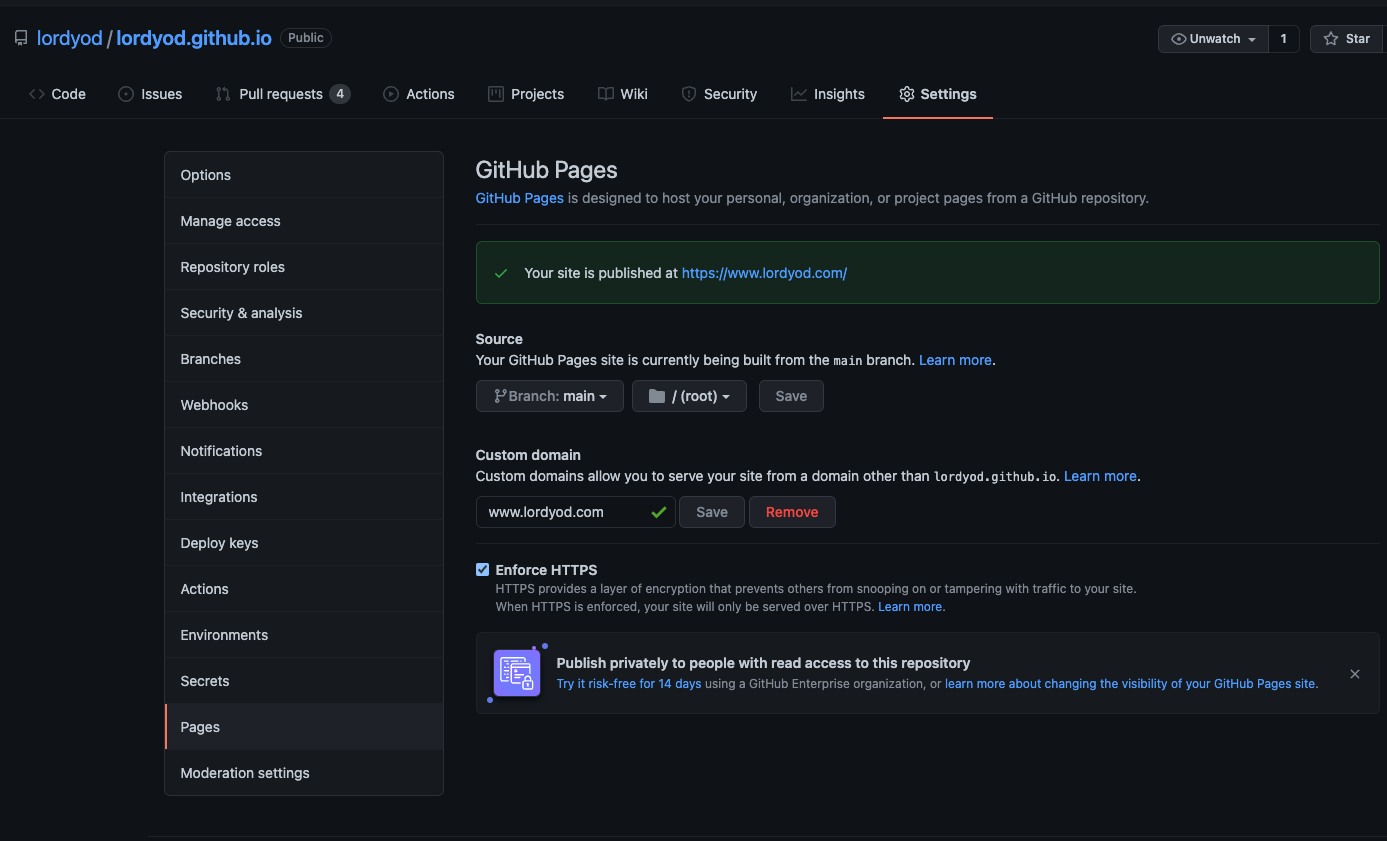This screenshot has height=841, width=1387.
Task: Open the Branch: main dropdown
Action: click(x=549, y=396)
